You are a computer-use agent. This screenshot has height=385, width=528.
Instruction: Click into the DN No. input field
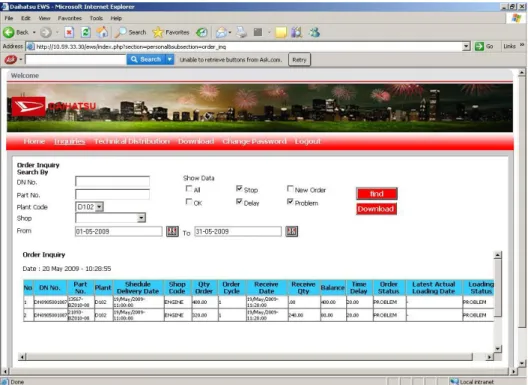pos(112,182)
